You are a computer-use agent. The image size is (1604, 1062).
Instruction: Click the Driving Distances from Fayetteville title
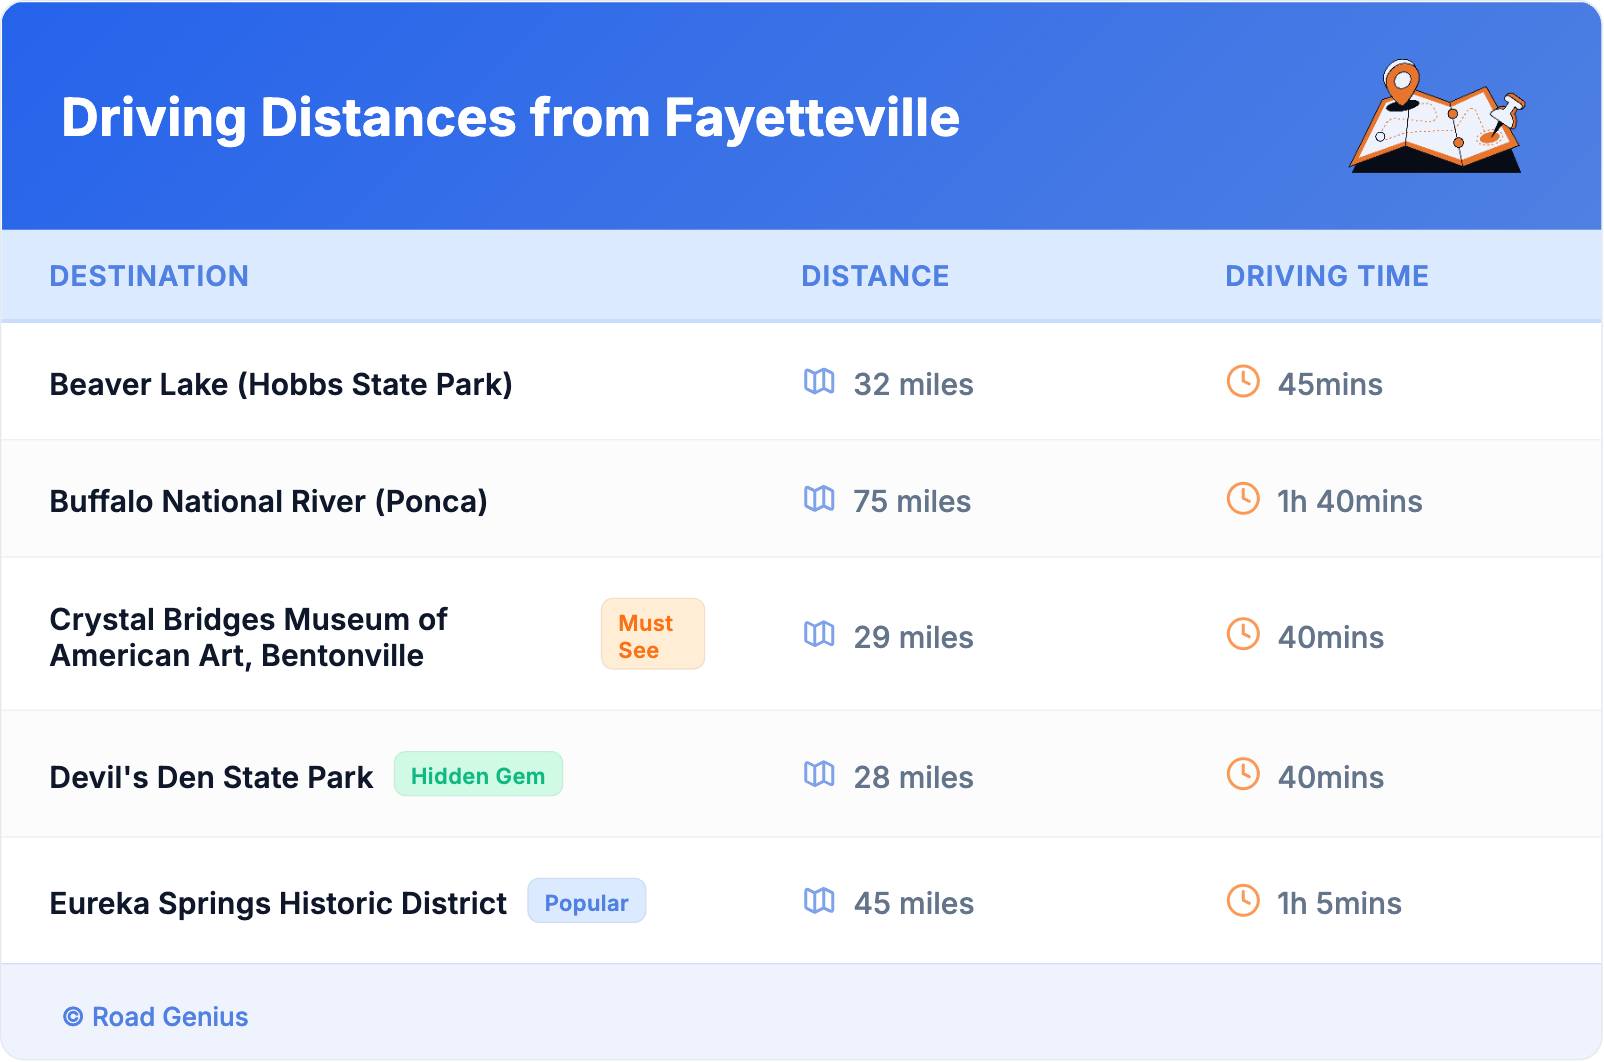click(x=510, y=118)
